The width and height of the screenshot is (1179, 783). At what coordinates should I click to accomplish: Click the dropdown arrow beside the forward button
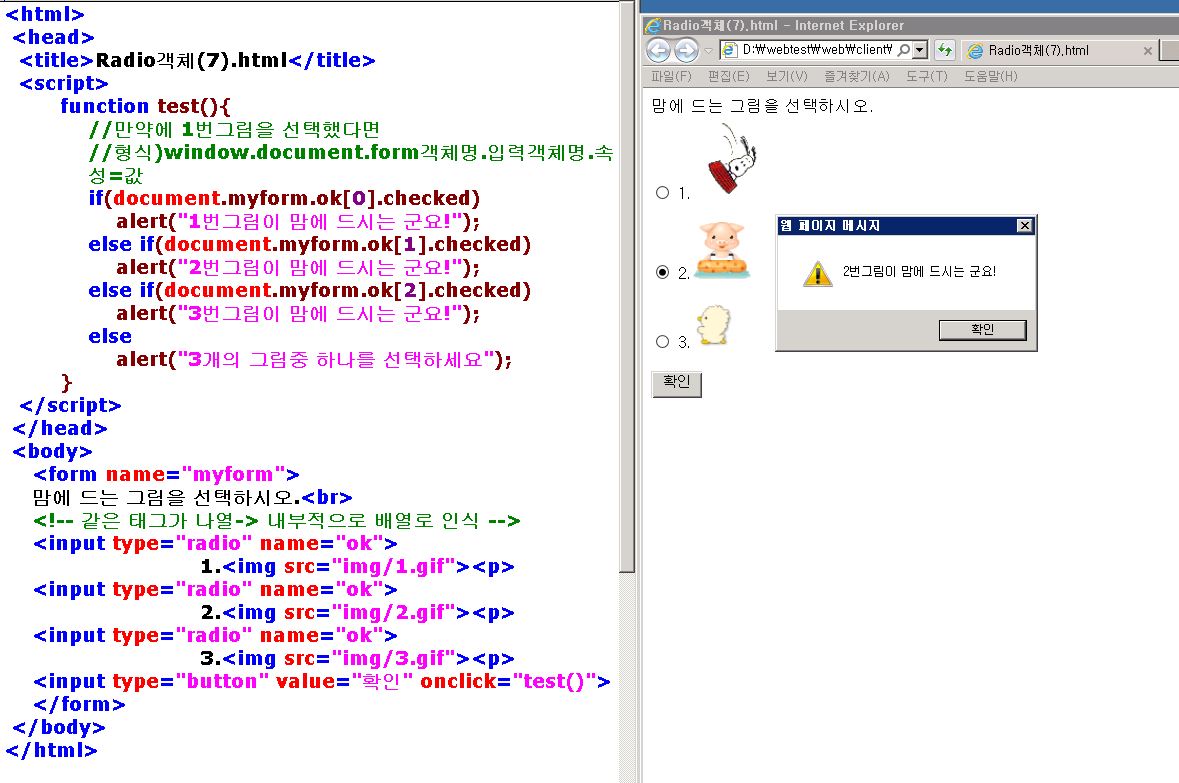[x=708, y=51]
